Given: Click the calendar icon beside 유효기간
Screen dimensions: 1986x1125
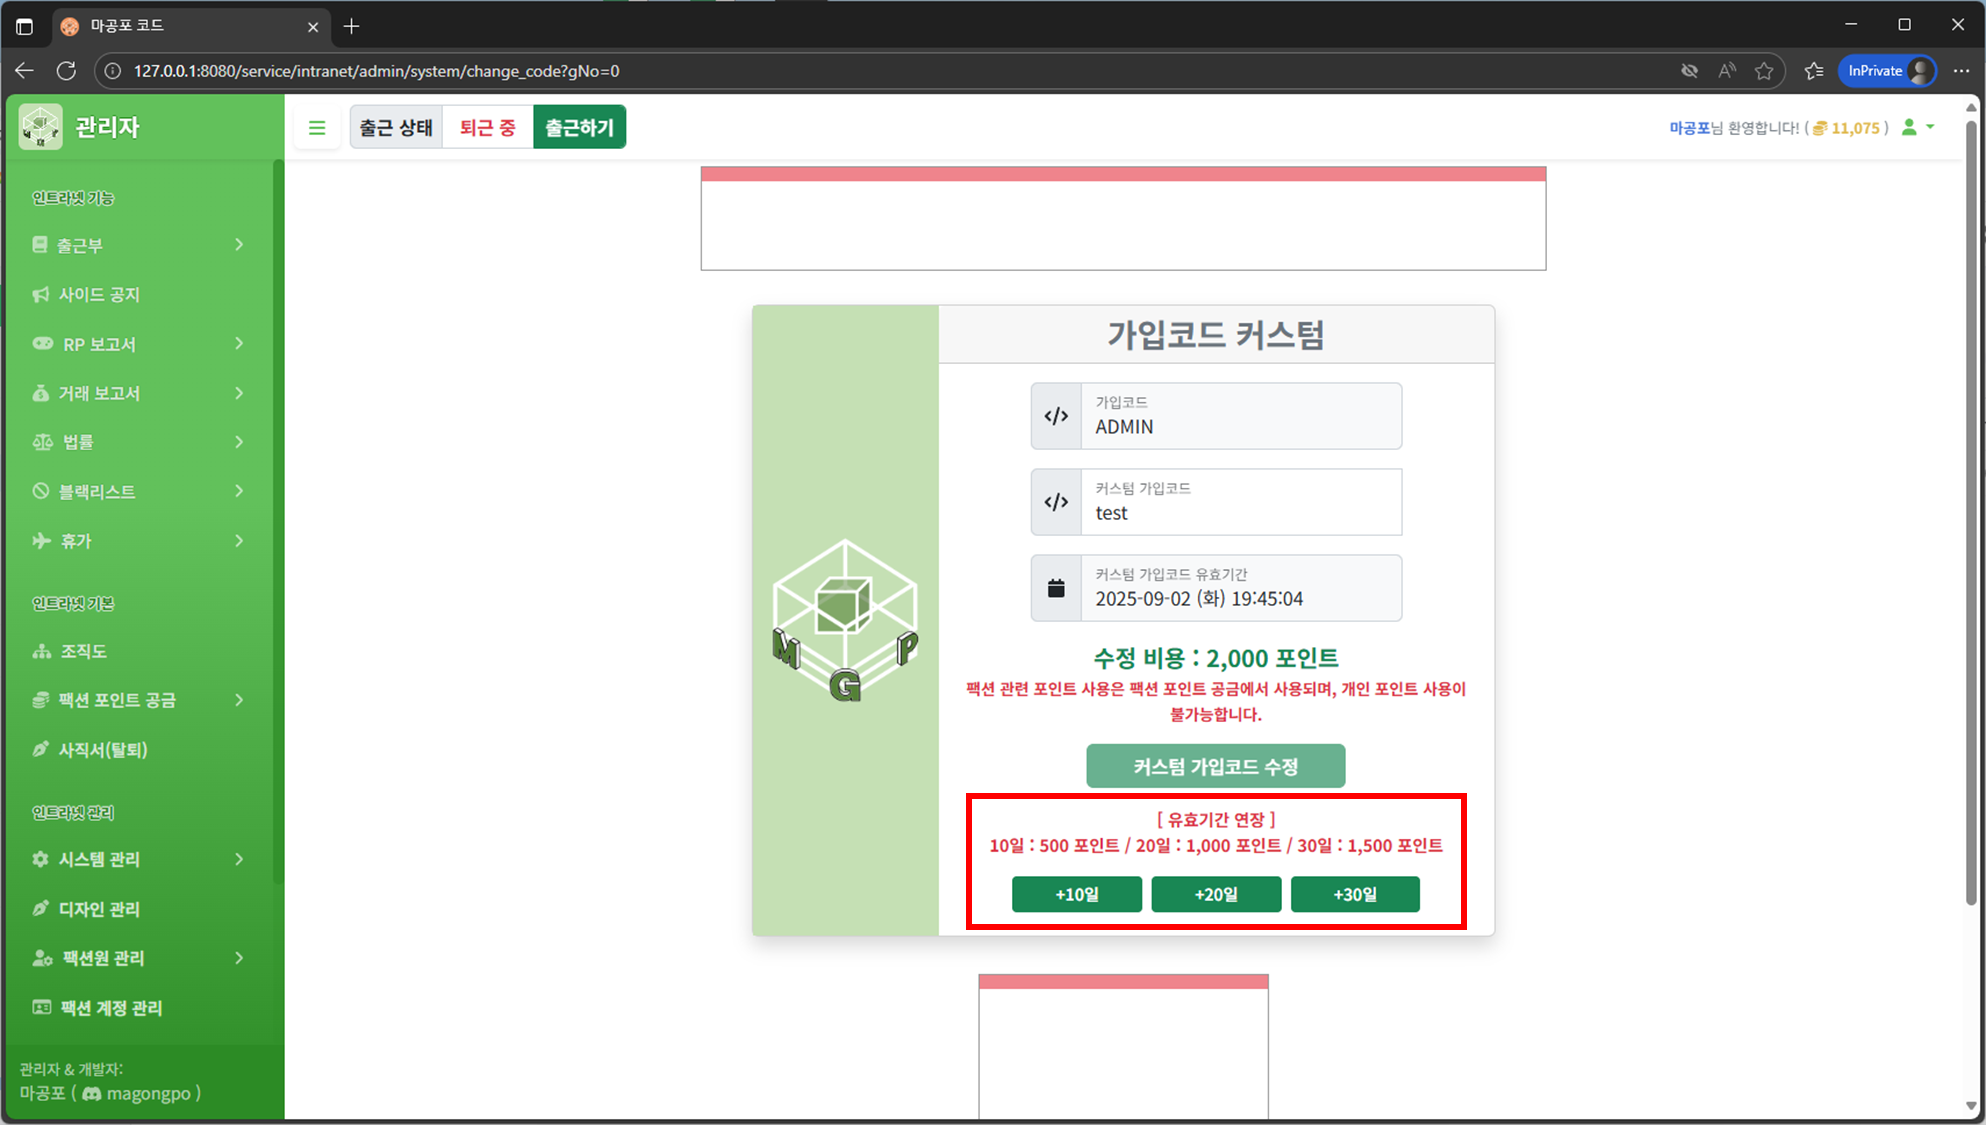Looking at the screenshot, I should 1056,588.
